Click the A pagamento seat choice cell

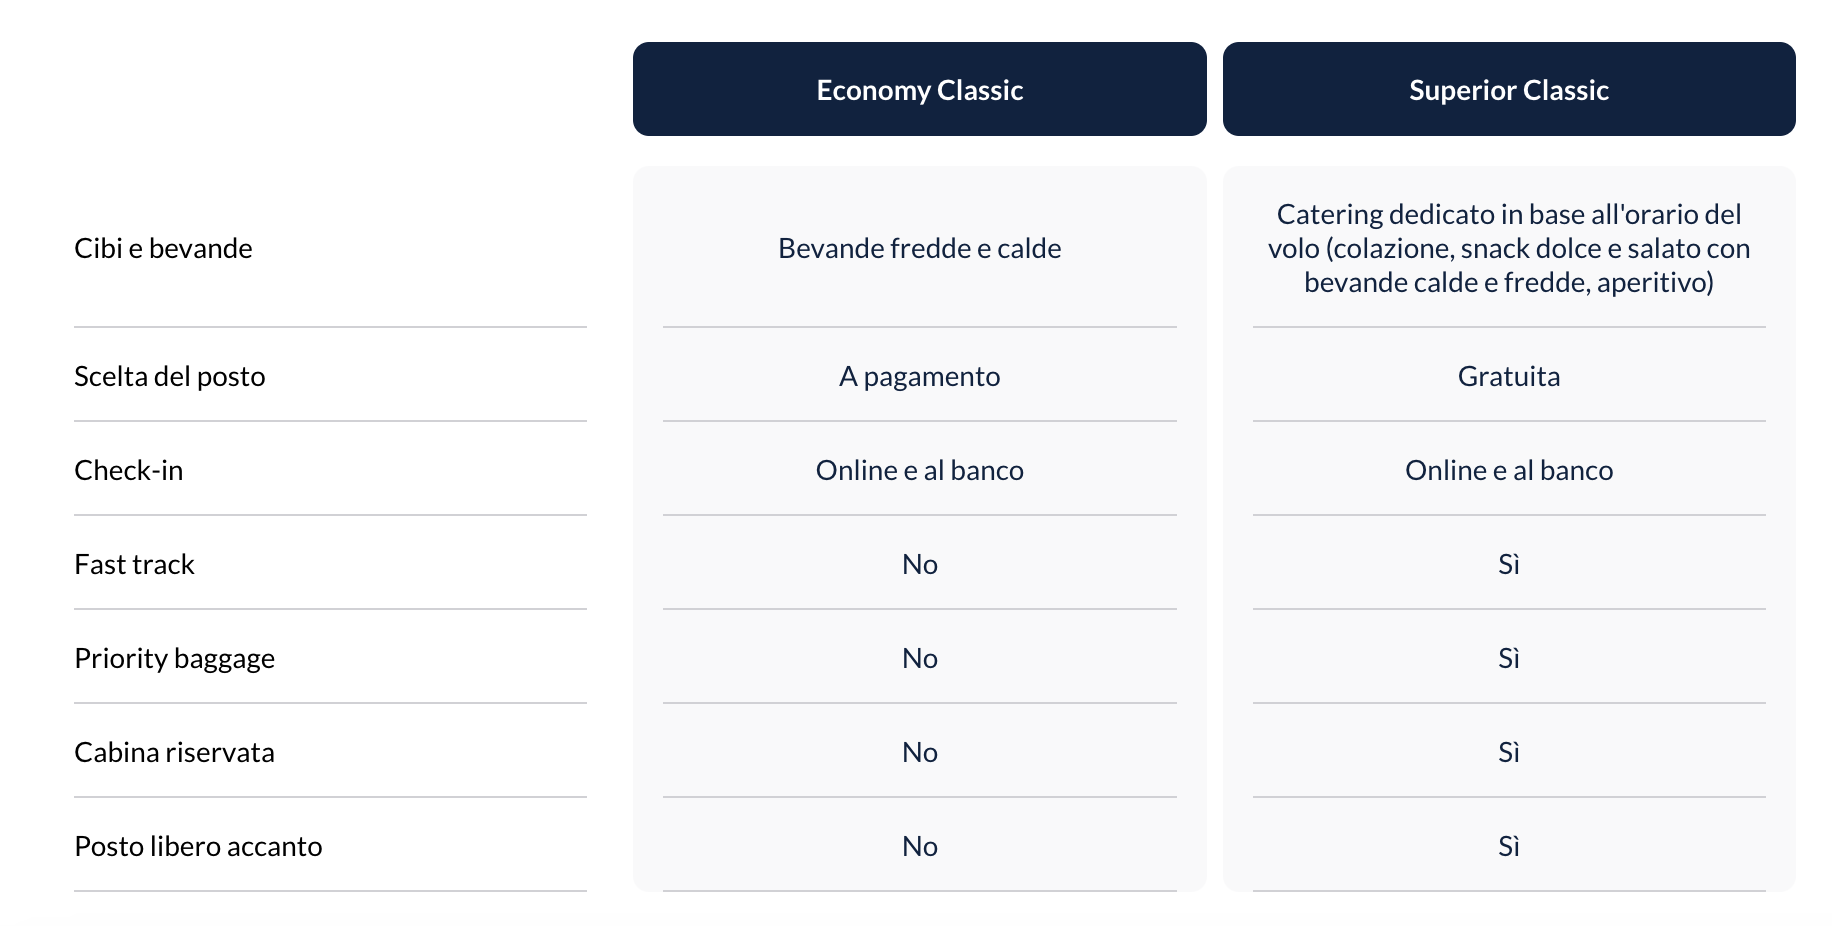pos(919,376)
